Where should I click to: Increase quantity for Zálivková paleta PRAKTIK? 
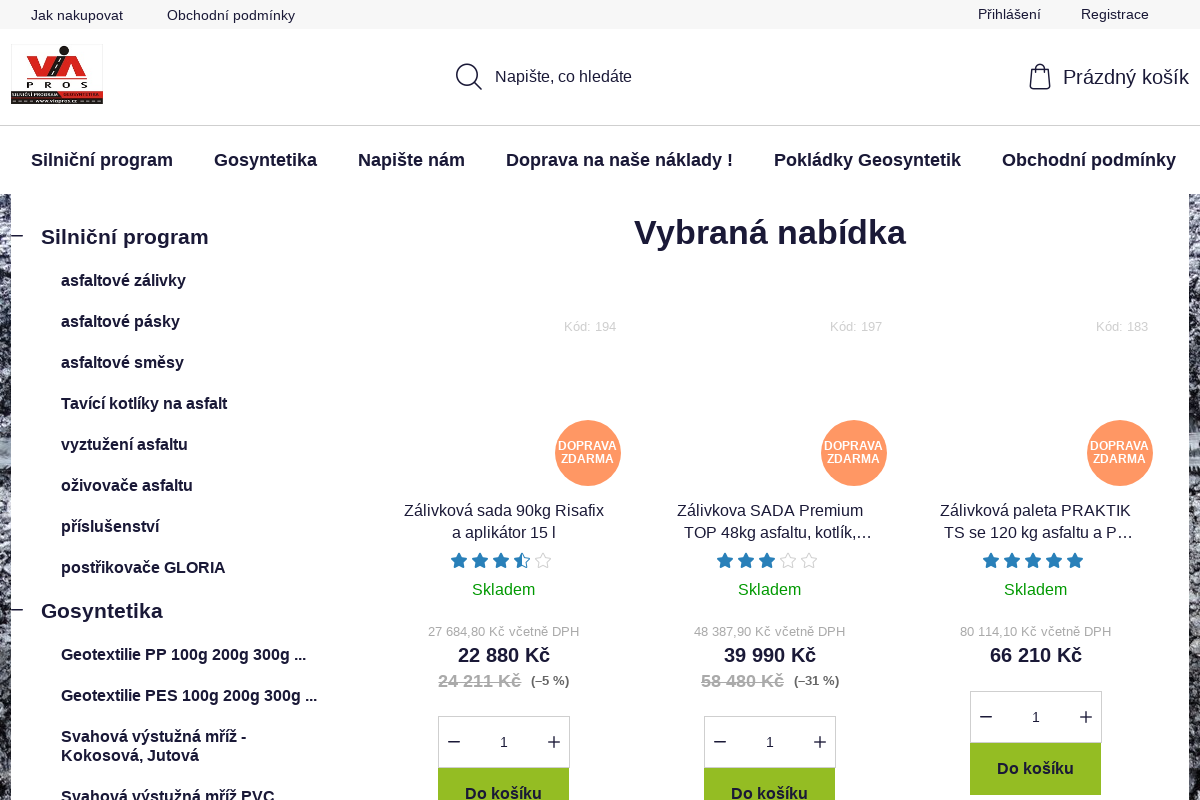coord(1086,717)
